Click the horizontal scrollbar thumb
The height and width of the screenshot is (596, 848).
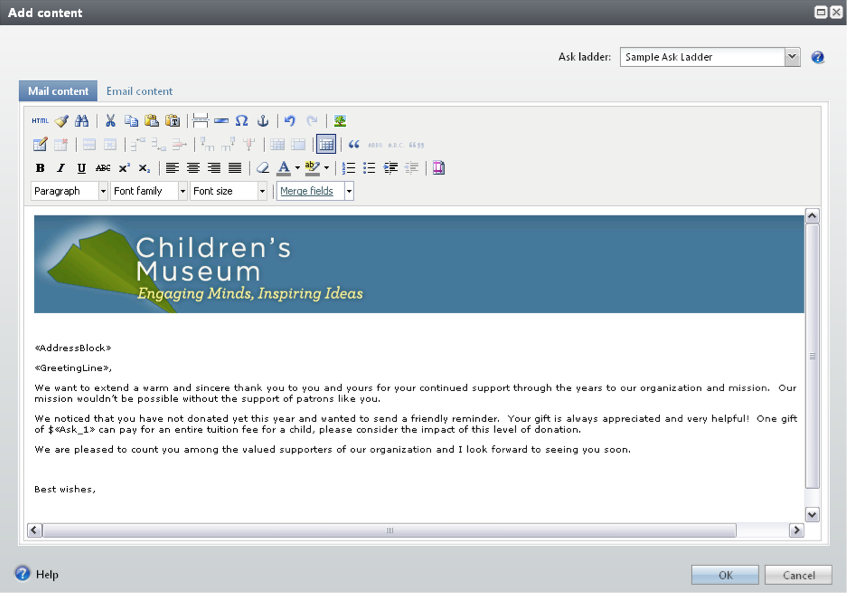tap(389, 531)
